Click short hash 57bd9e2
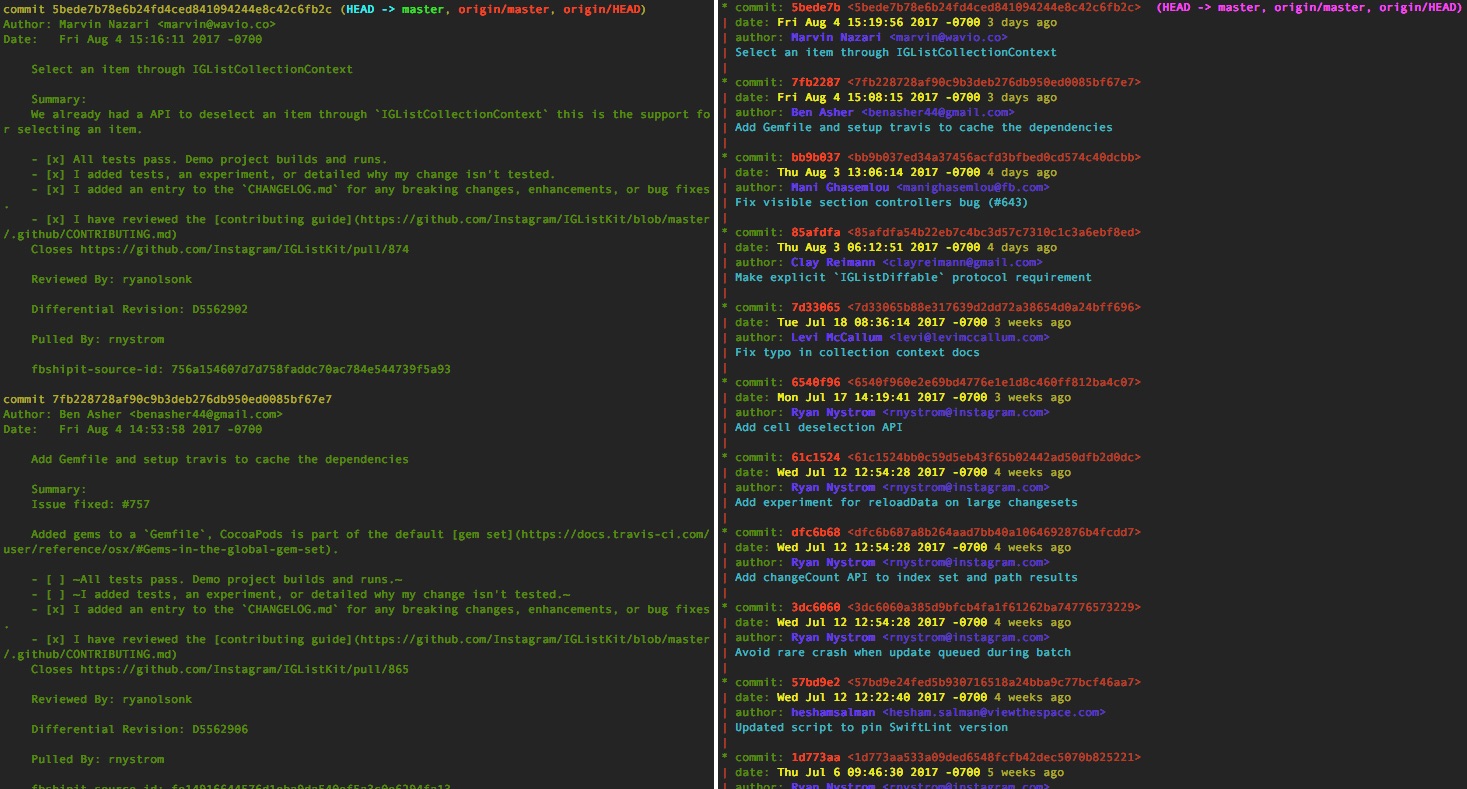1467x789 pixels. [815, 682]
